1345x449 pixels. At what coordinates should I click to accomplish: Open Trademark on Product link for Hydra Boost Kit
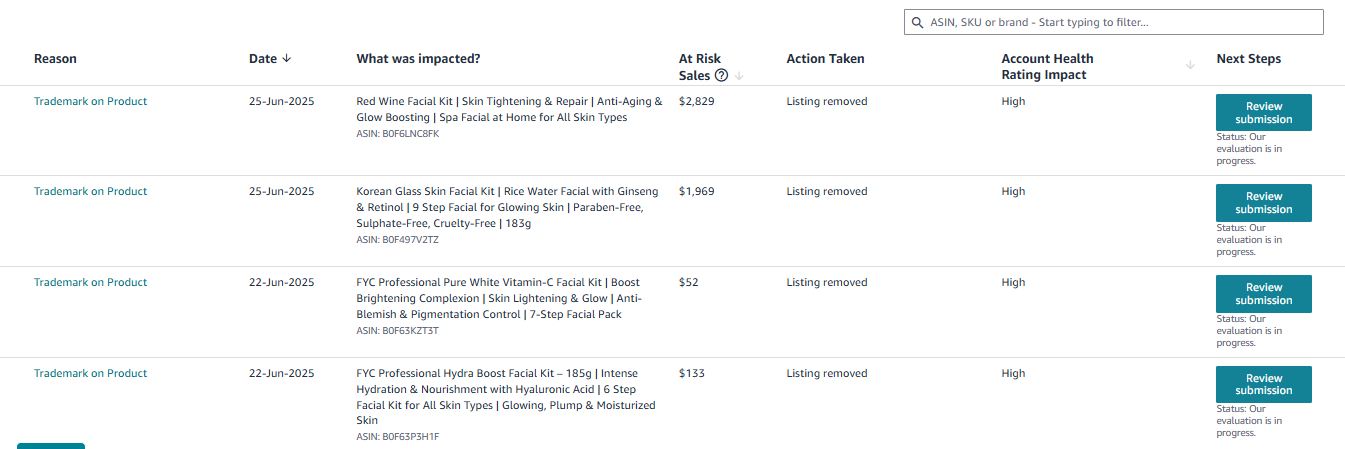tap(90, 373)
